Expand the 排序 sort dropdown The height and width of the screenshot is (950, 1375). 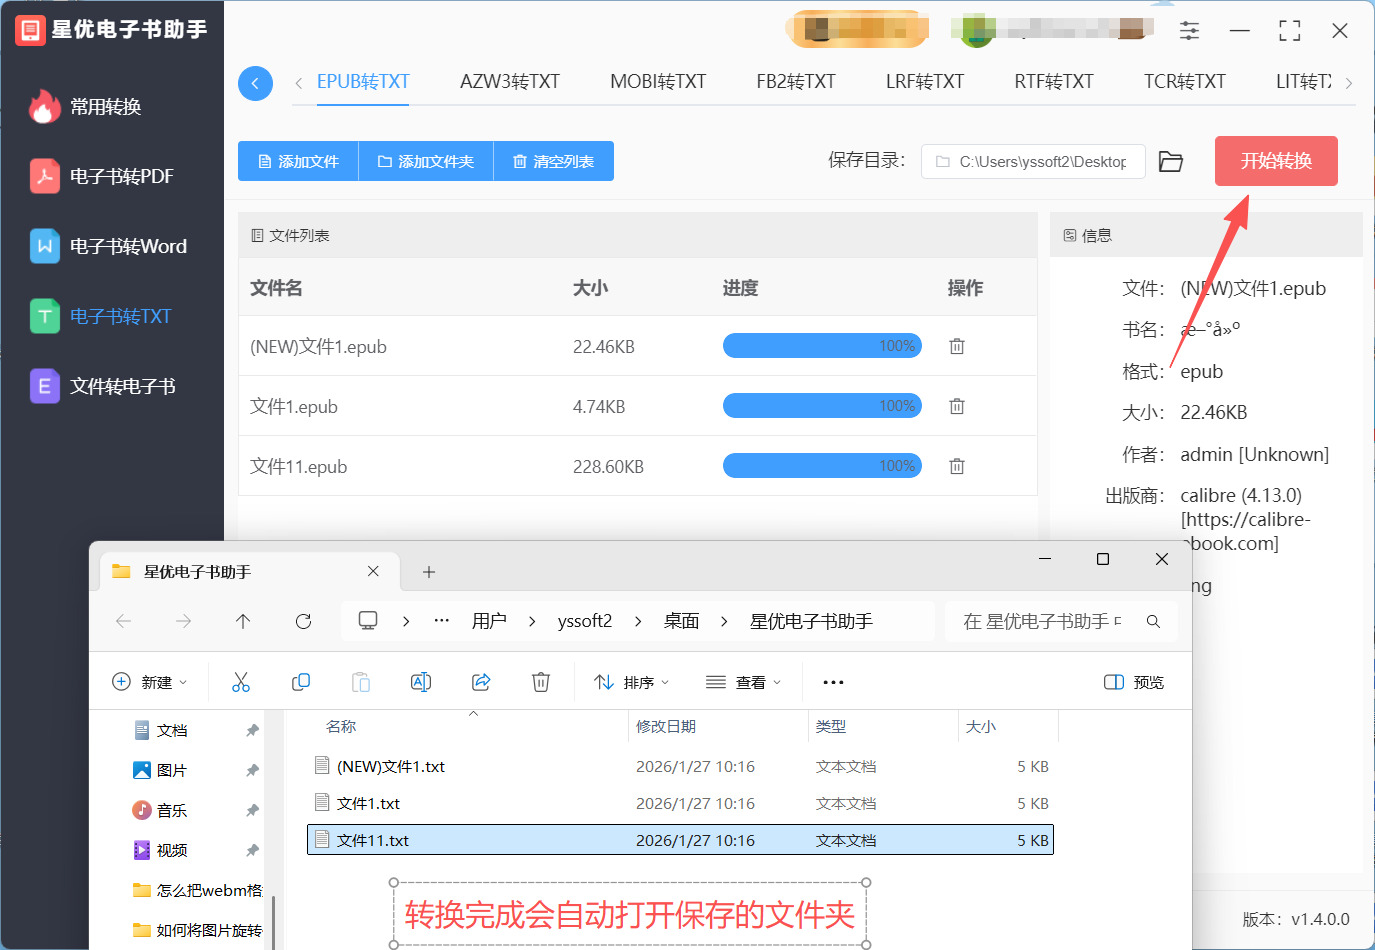[631, 682]
